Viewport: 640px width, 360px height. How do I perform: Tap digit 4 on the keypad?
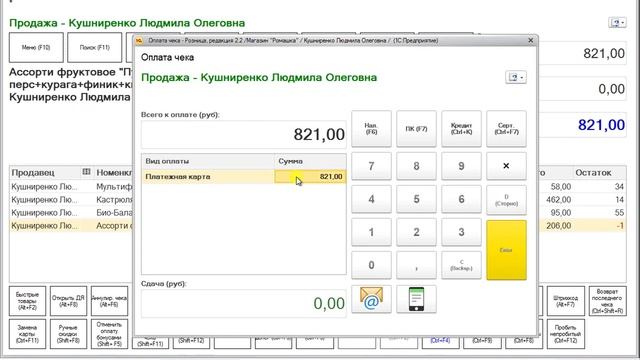point(371,199)
